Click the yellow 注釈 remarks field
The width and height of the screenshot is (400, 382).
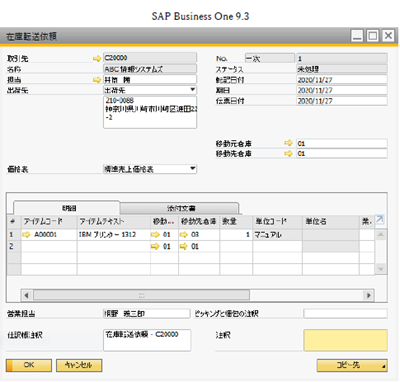[346, 340]
